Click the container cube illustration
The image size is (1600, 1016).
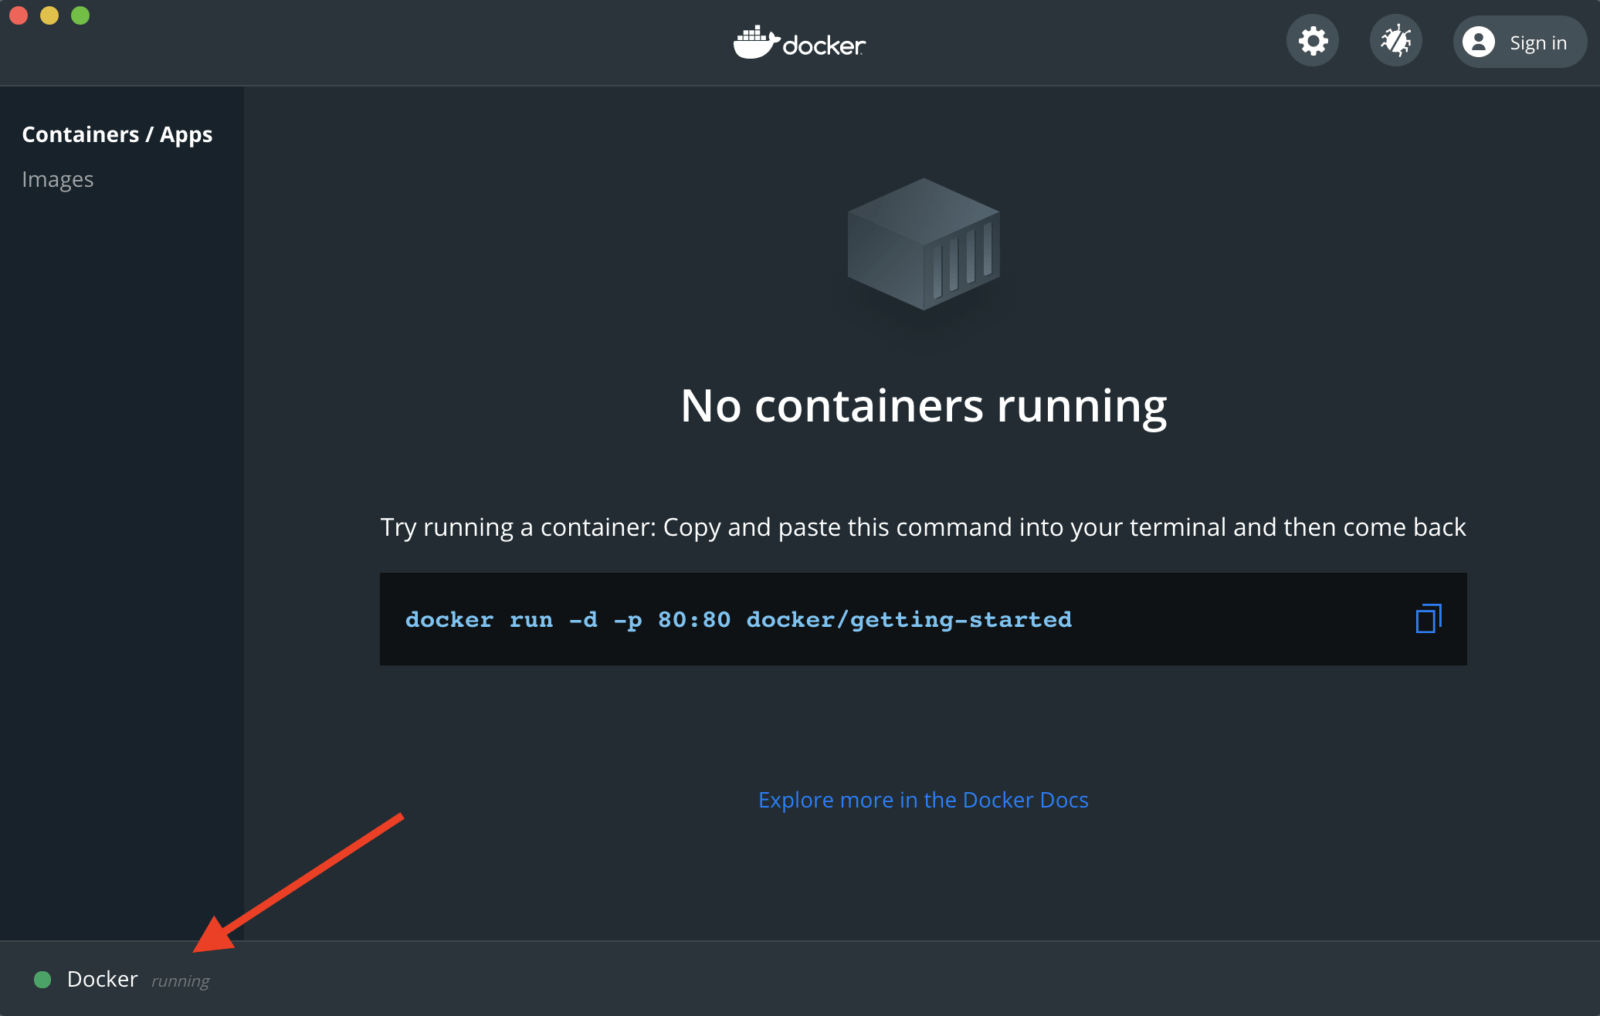point(923,245)
